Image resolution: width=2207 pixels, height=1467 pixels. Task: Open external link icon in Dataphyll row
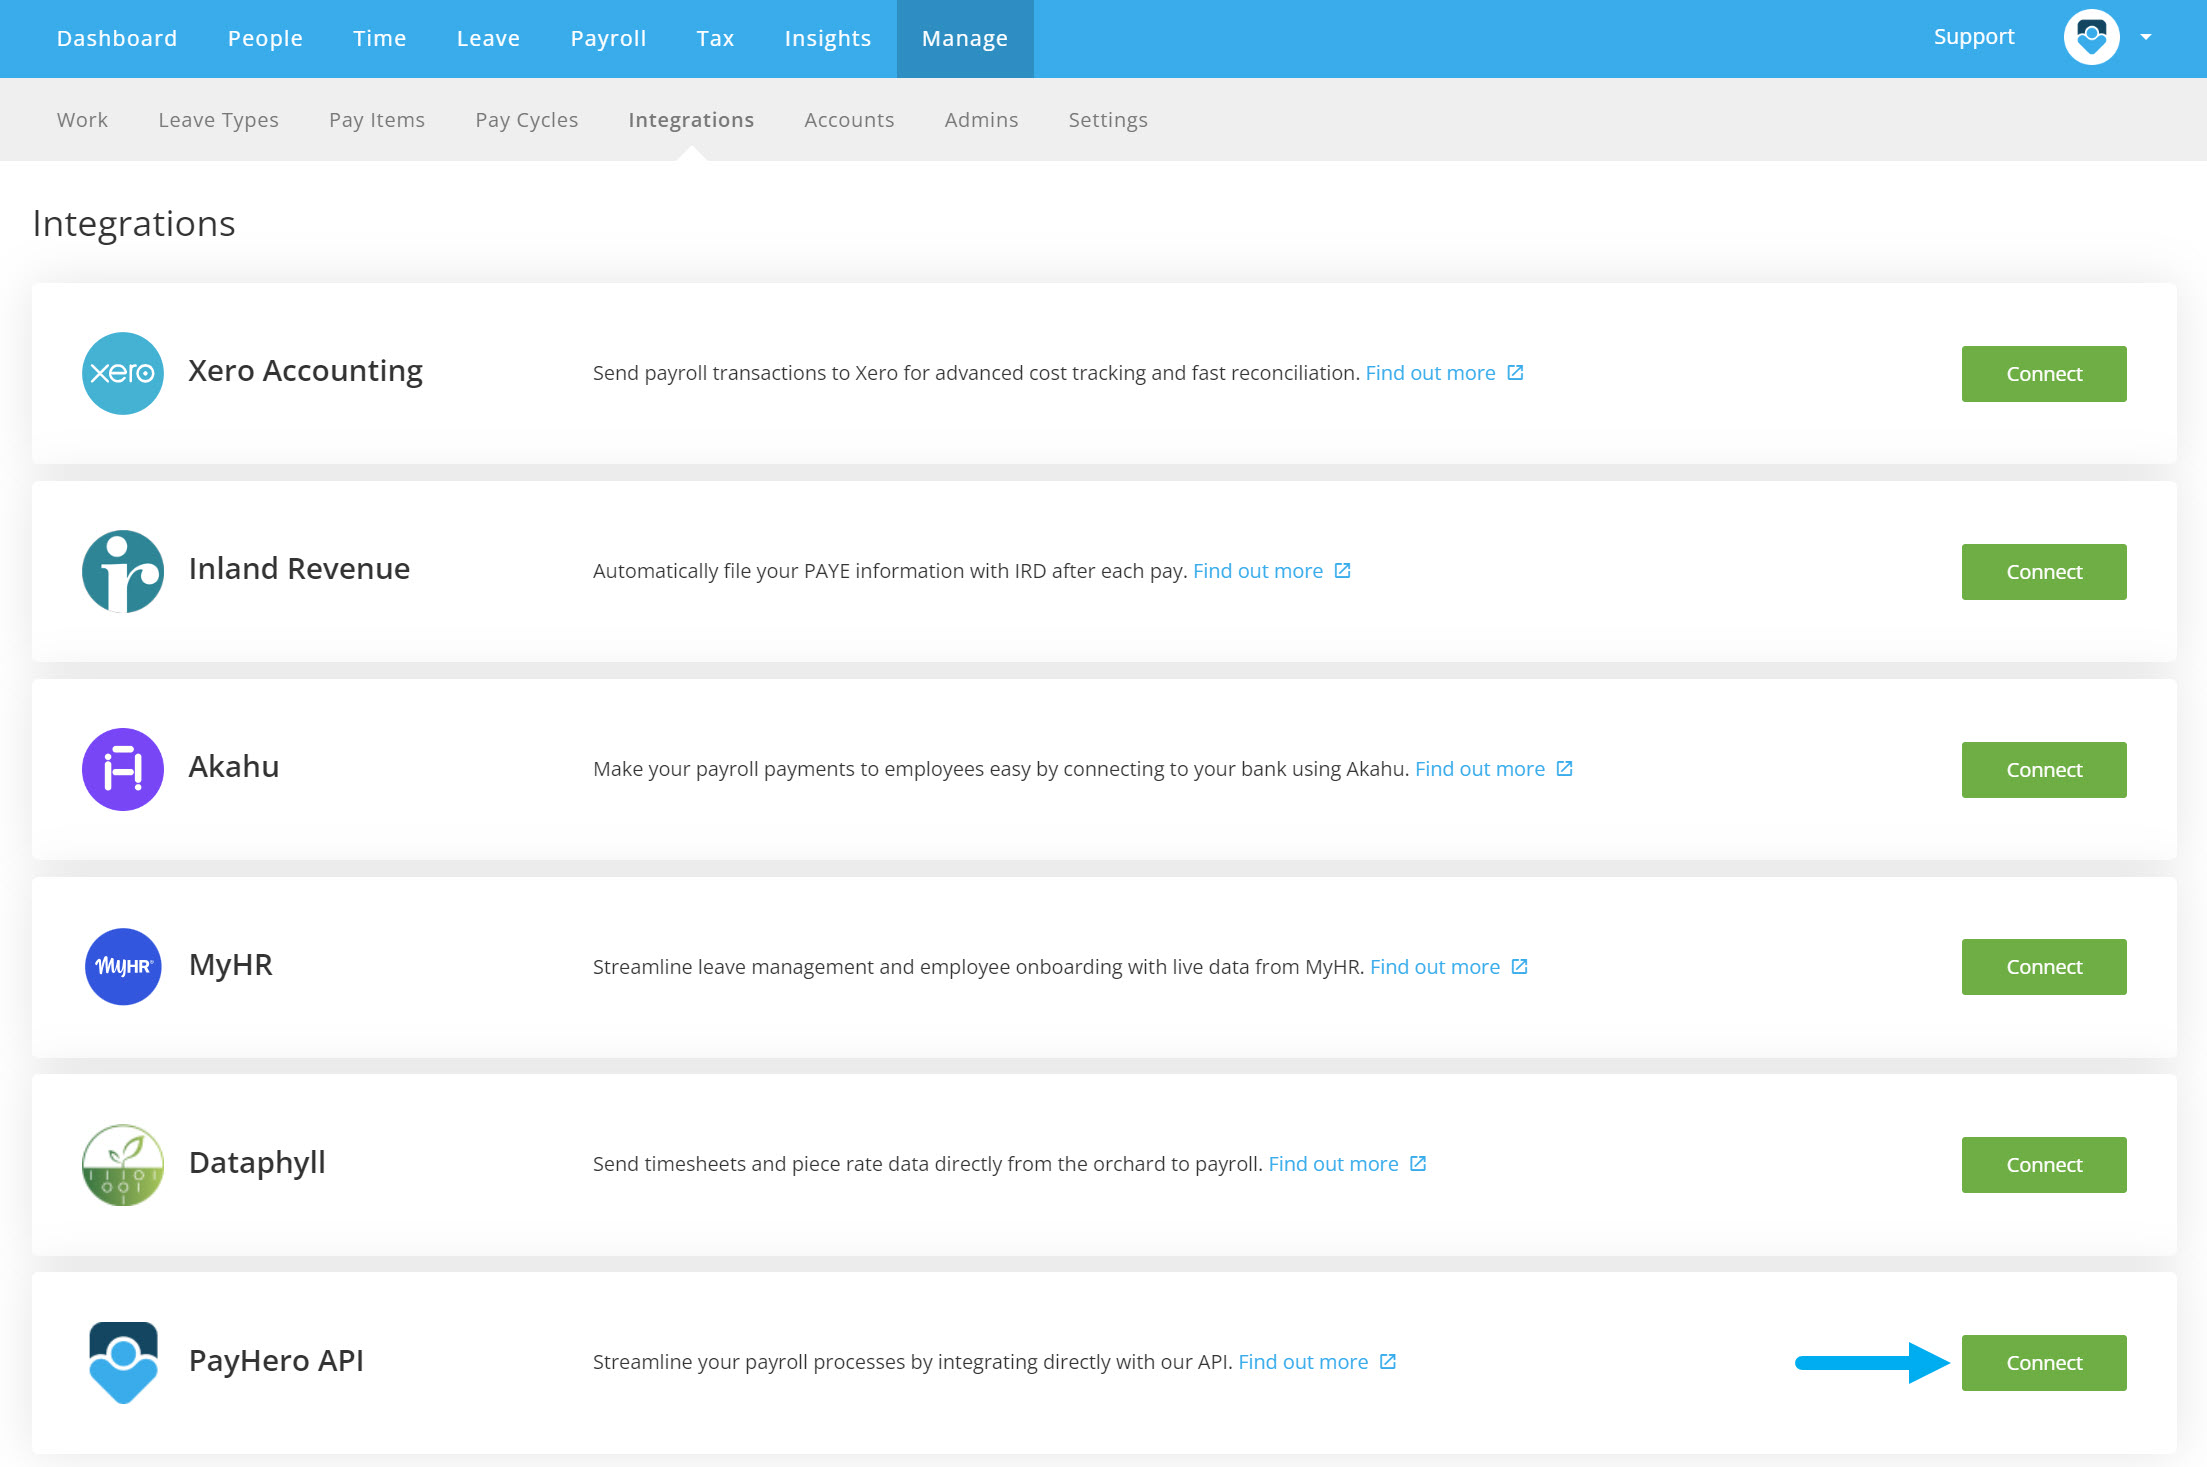[x=1418, y=1163]
